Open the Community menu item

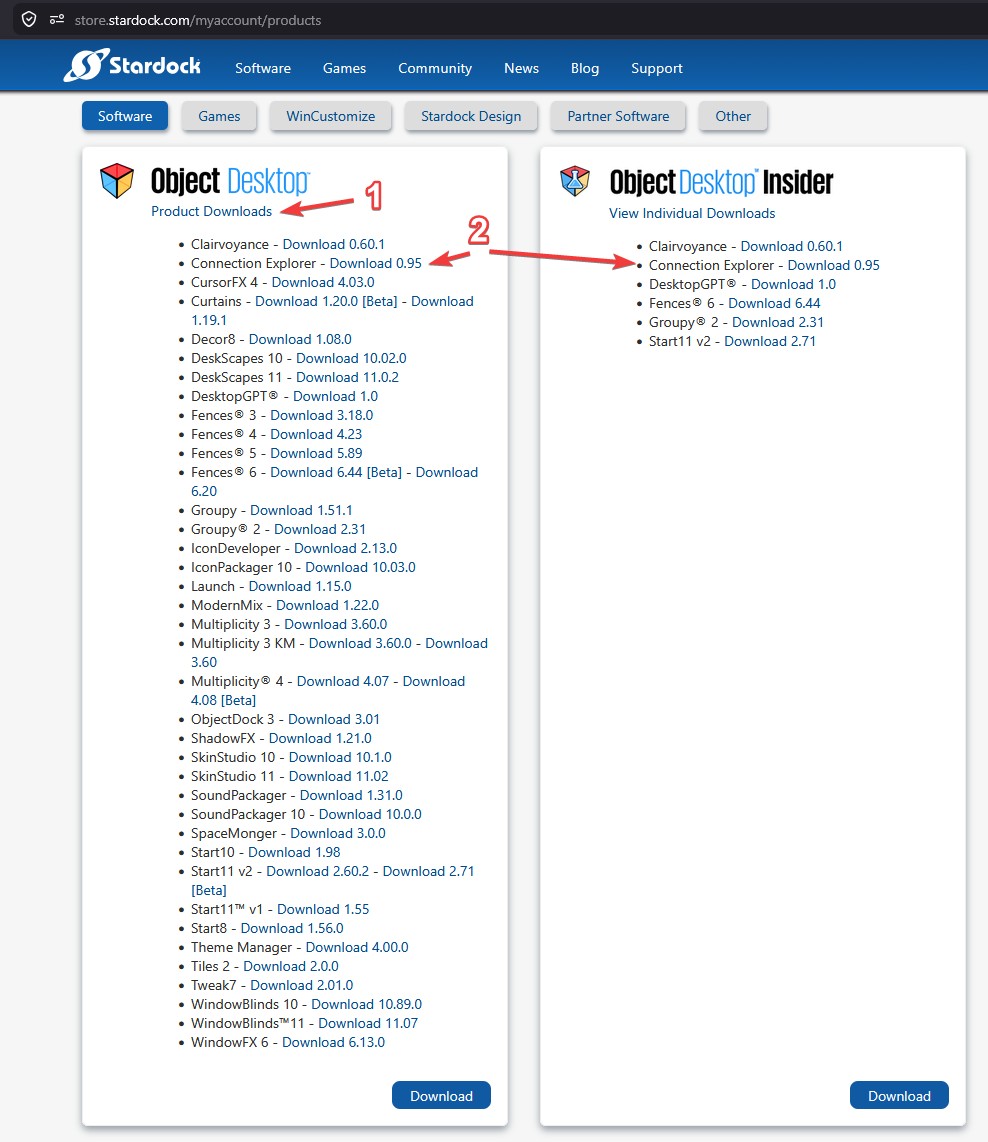coord(435,68)
